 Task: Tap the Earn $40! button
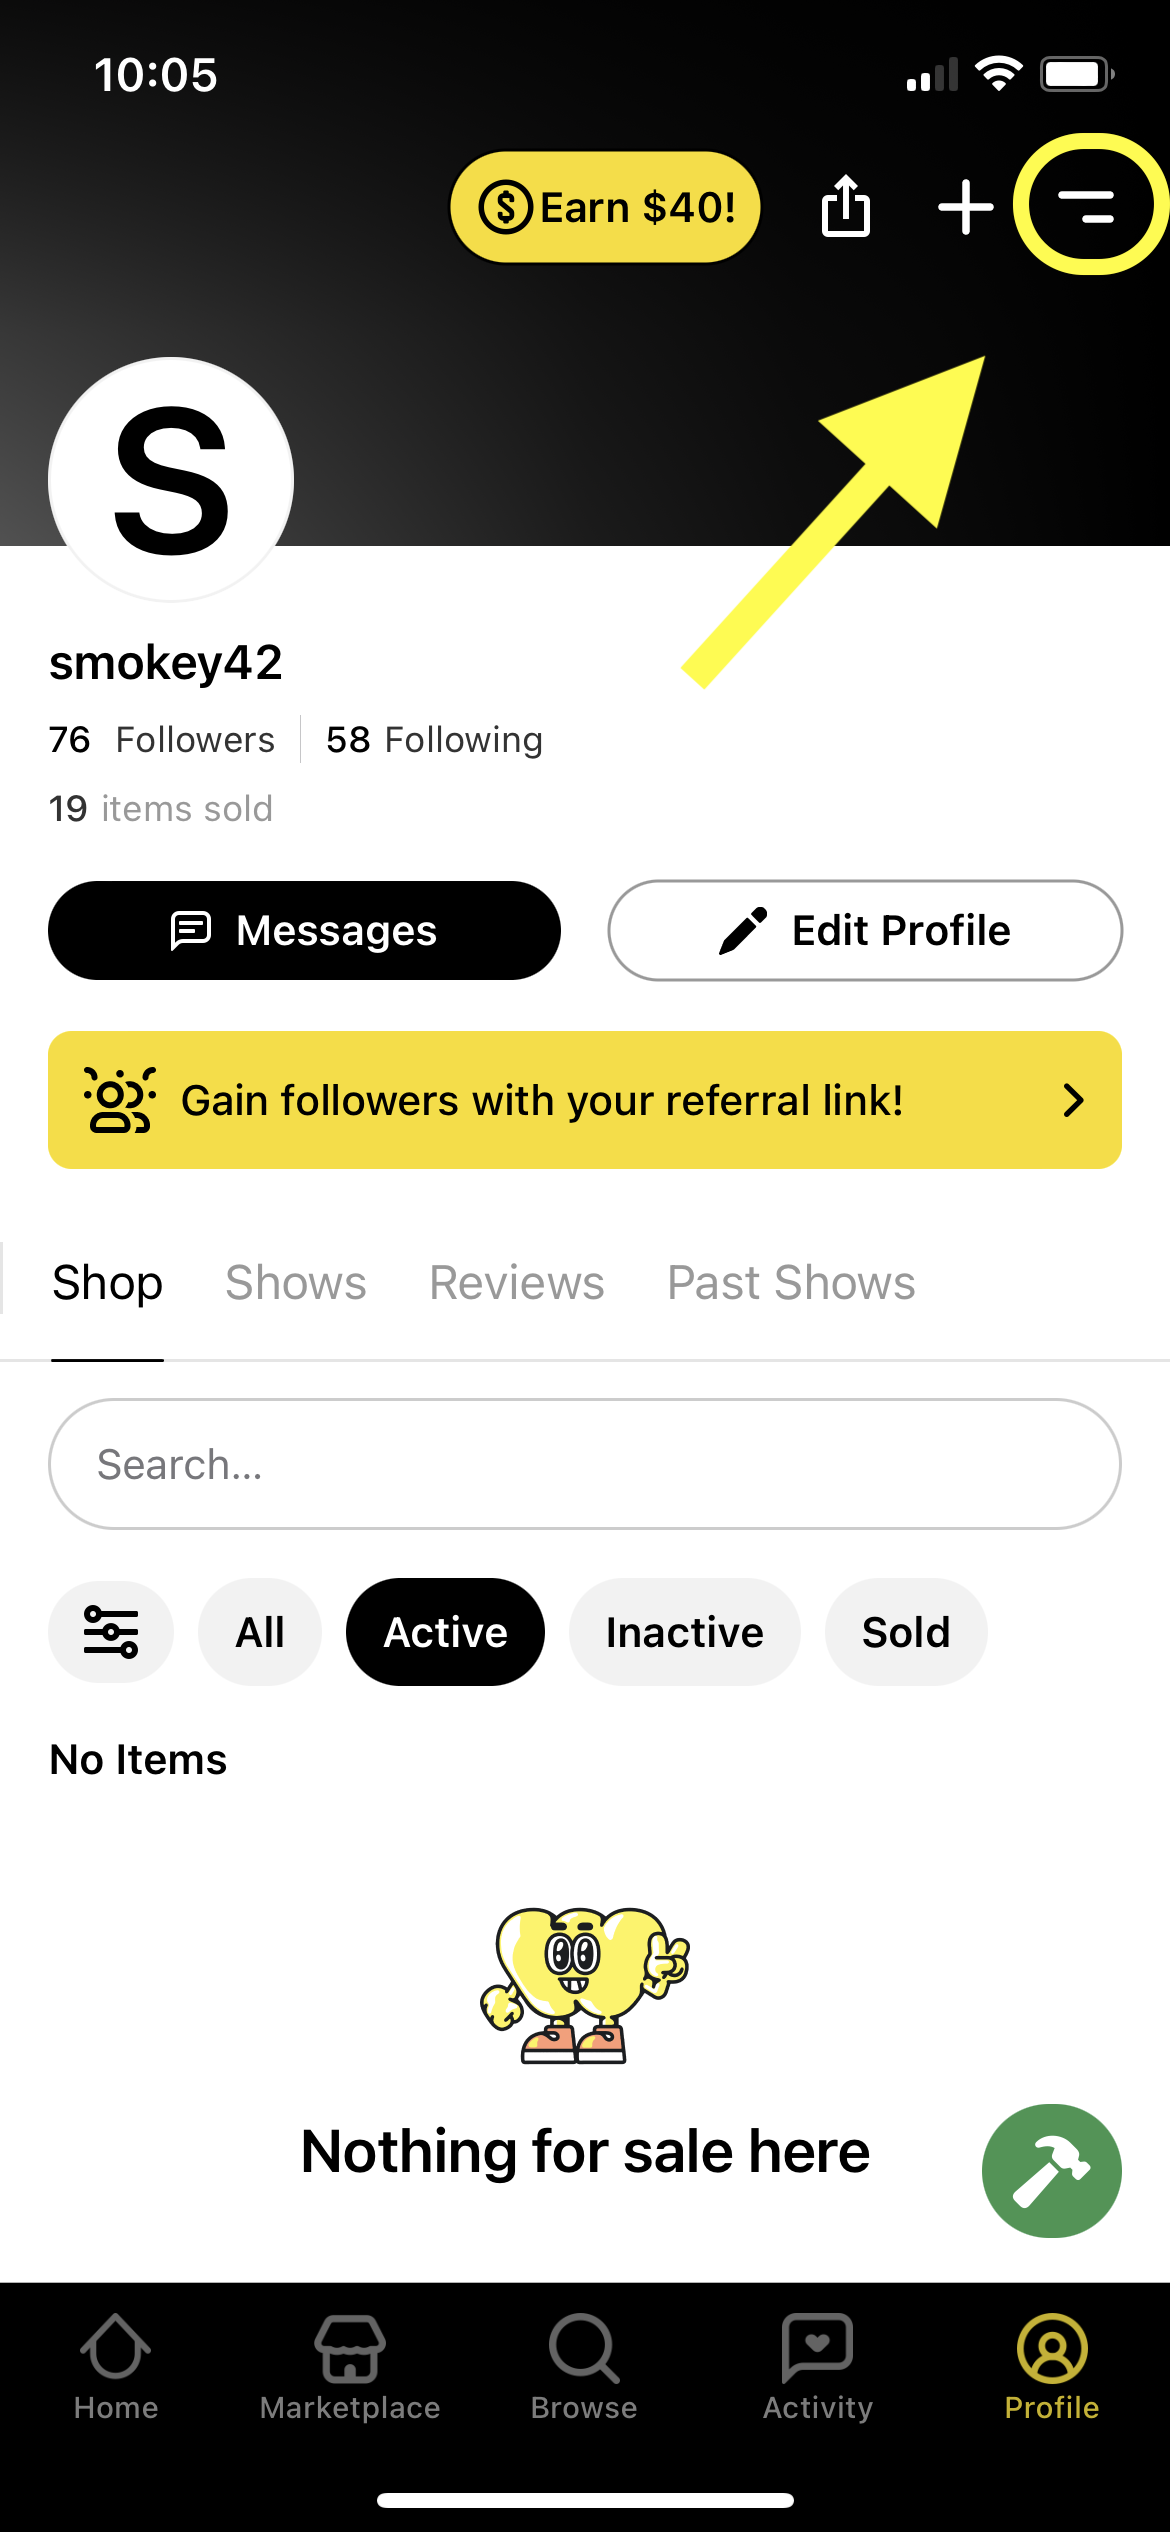pyautogui.click(x=605, y=207)
